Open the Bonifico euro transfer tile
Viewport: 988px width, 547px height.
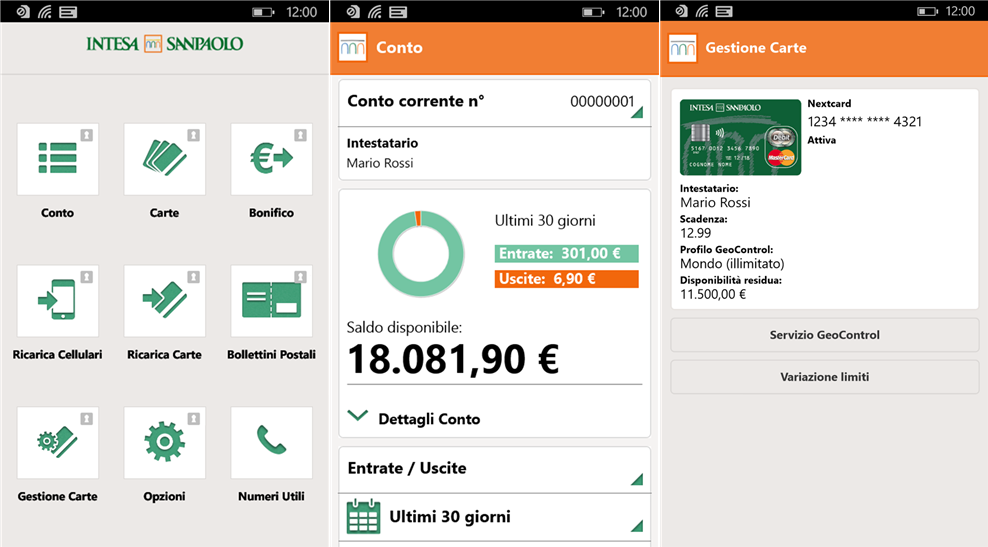(272, 159)
